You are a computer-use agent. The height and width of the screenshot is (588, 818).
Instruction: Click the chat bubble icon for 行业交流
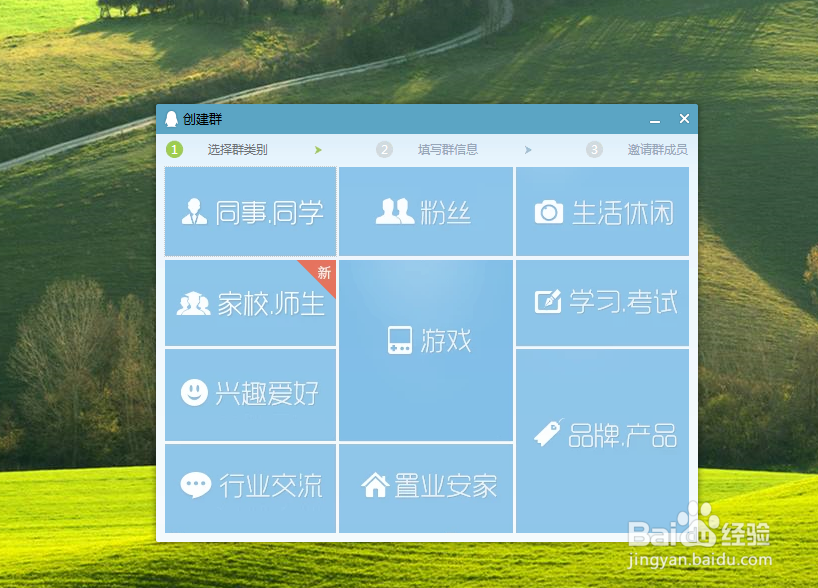click(x=196, y=485)
